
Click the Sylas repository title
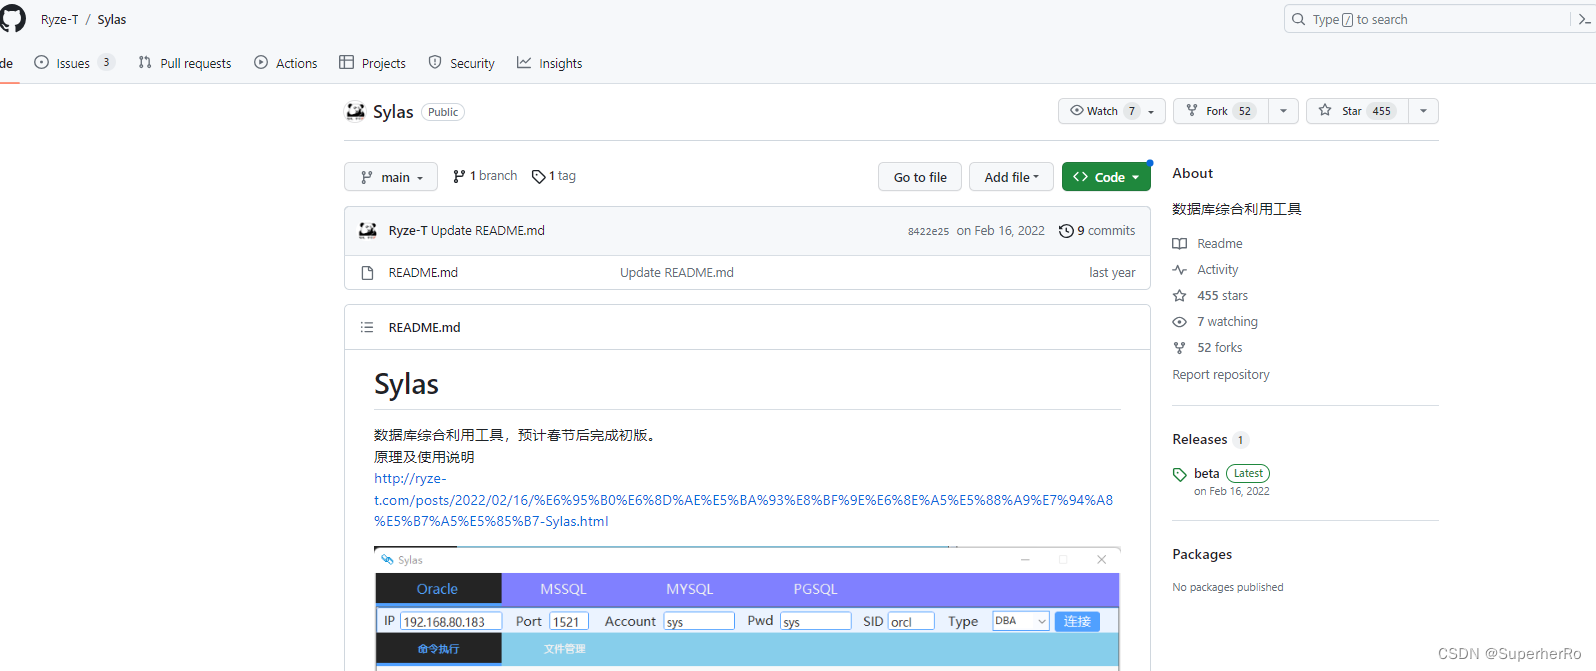pyautogui.click(x=393, y=112)
